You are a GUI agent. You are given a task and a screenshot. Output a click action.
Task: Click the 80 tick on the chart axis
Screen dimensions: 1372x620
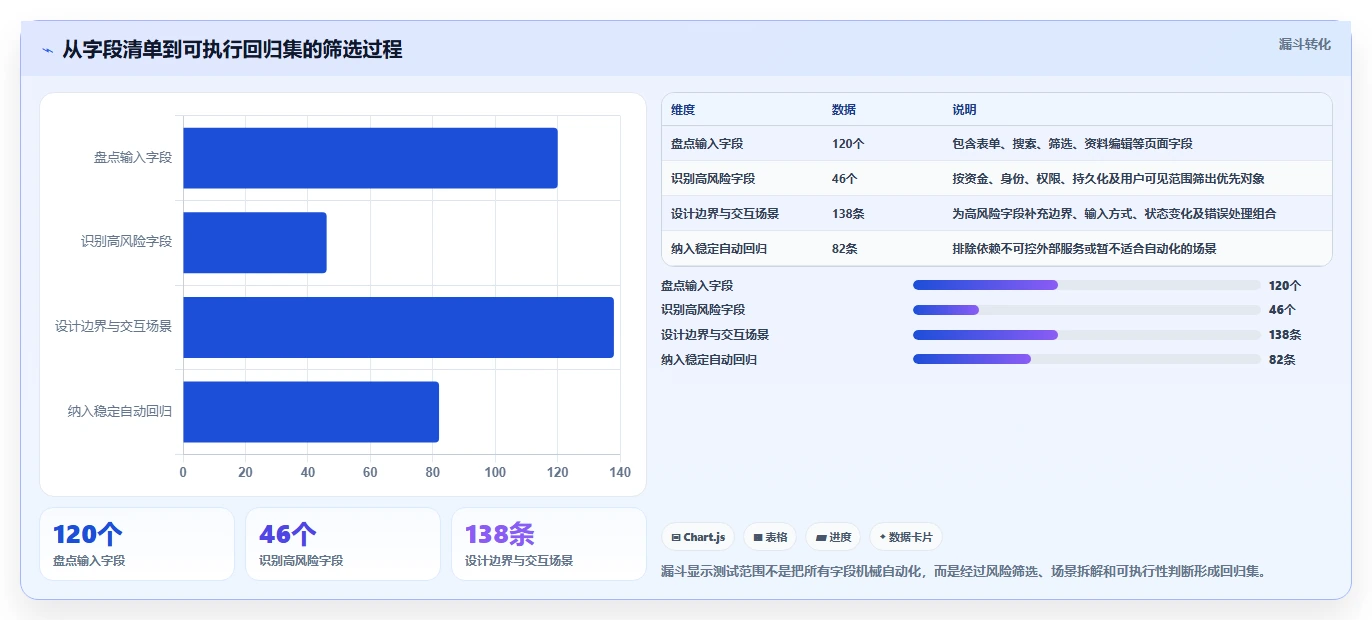click(x=433, y=472)
